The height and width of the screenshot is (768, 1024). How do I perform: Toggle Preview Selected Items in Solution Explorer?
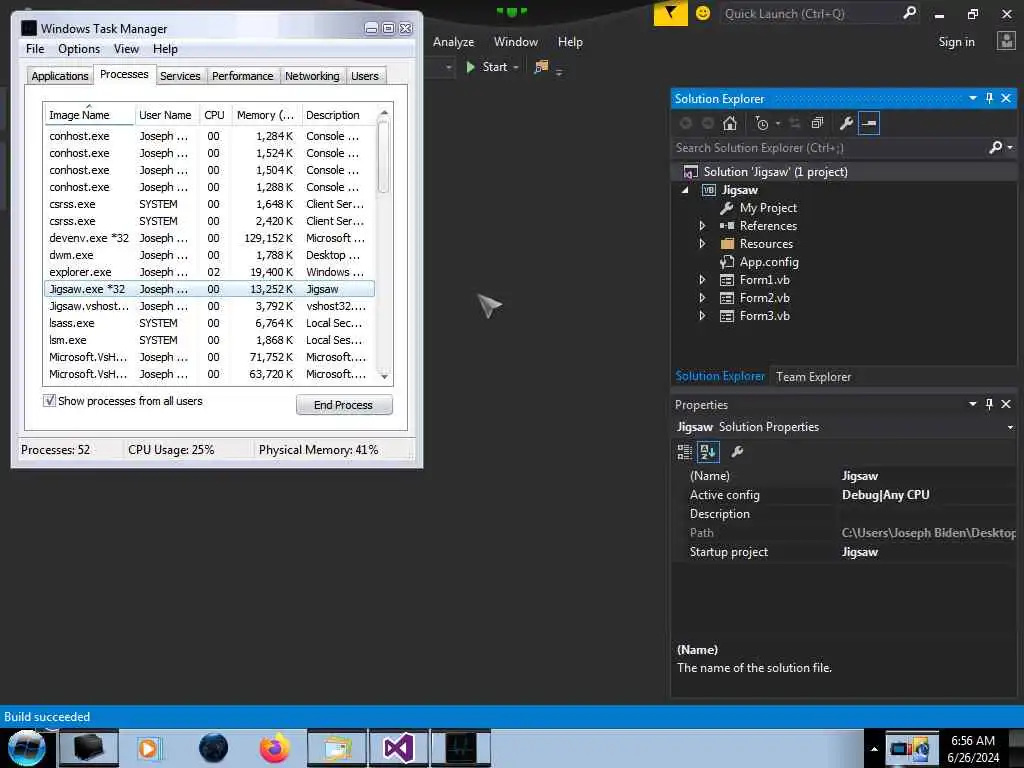pos(869,123)
